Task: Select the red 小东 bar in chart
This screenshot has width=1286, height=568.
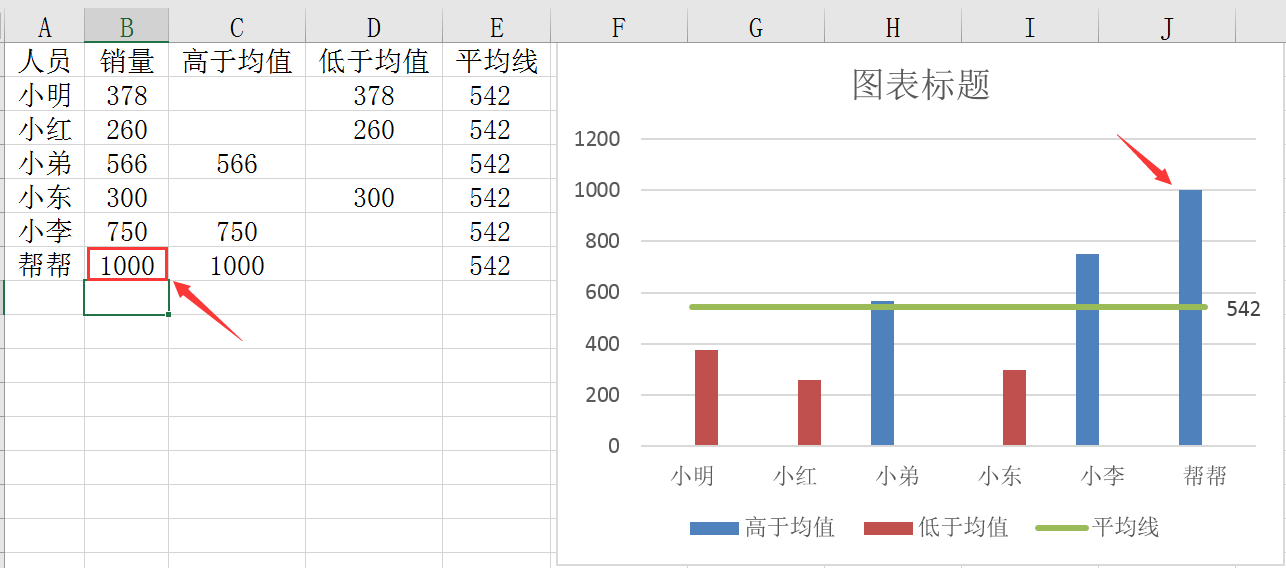Action: (x=1014, y=407)
